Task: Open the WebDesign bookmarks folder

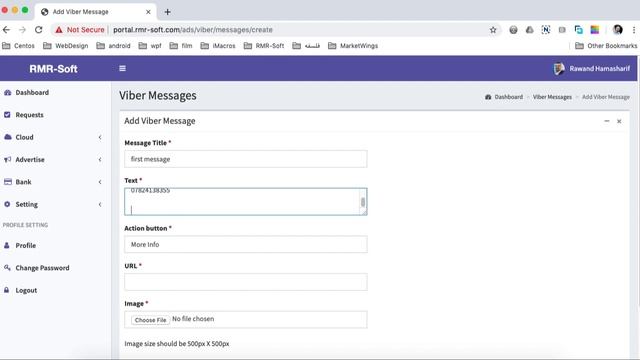Action: pyautogui.click(x=66, y=46)
